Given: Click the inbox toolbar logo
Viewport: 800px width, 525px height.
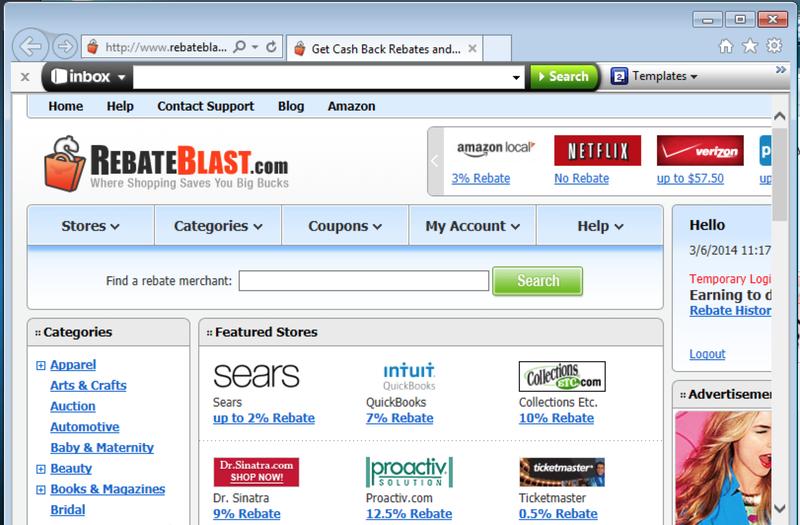Looking at the screenshot, I should (x=81, y=77).
